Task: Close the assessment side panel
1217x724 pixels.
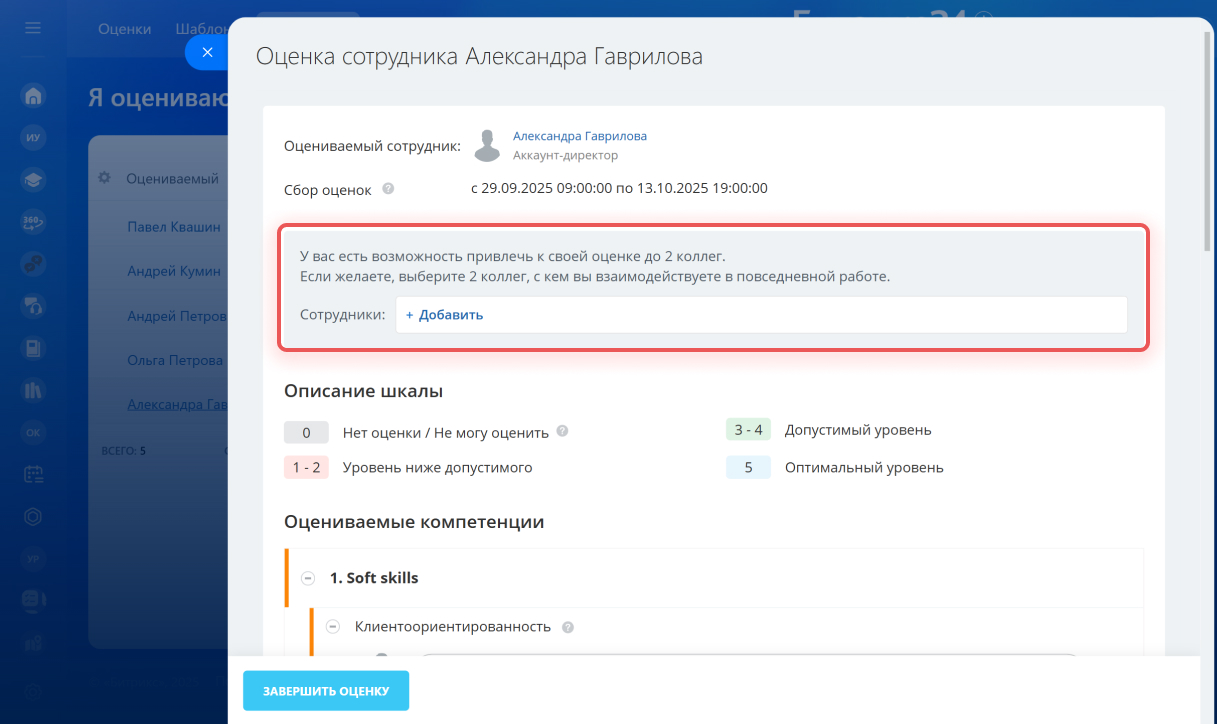Action: (206, 53)
